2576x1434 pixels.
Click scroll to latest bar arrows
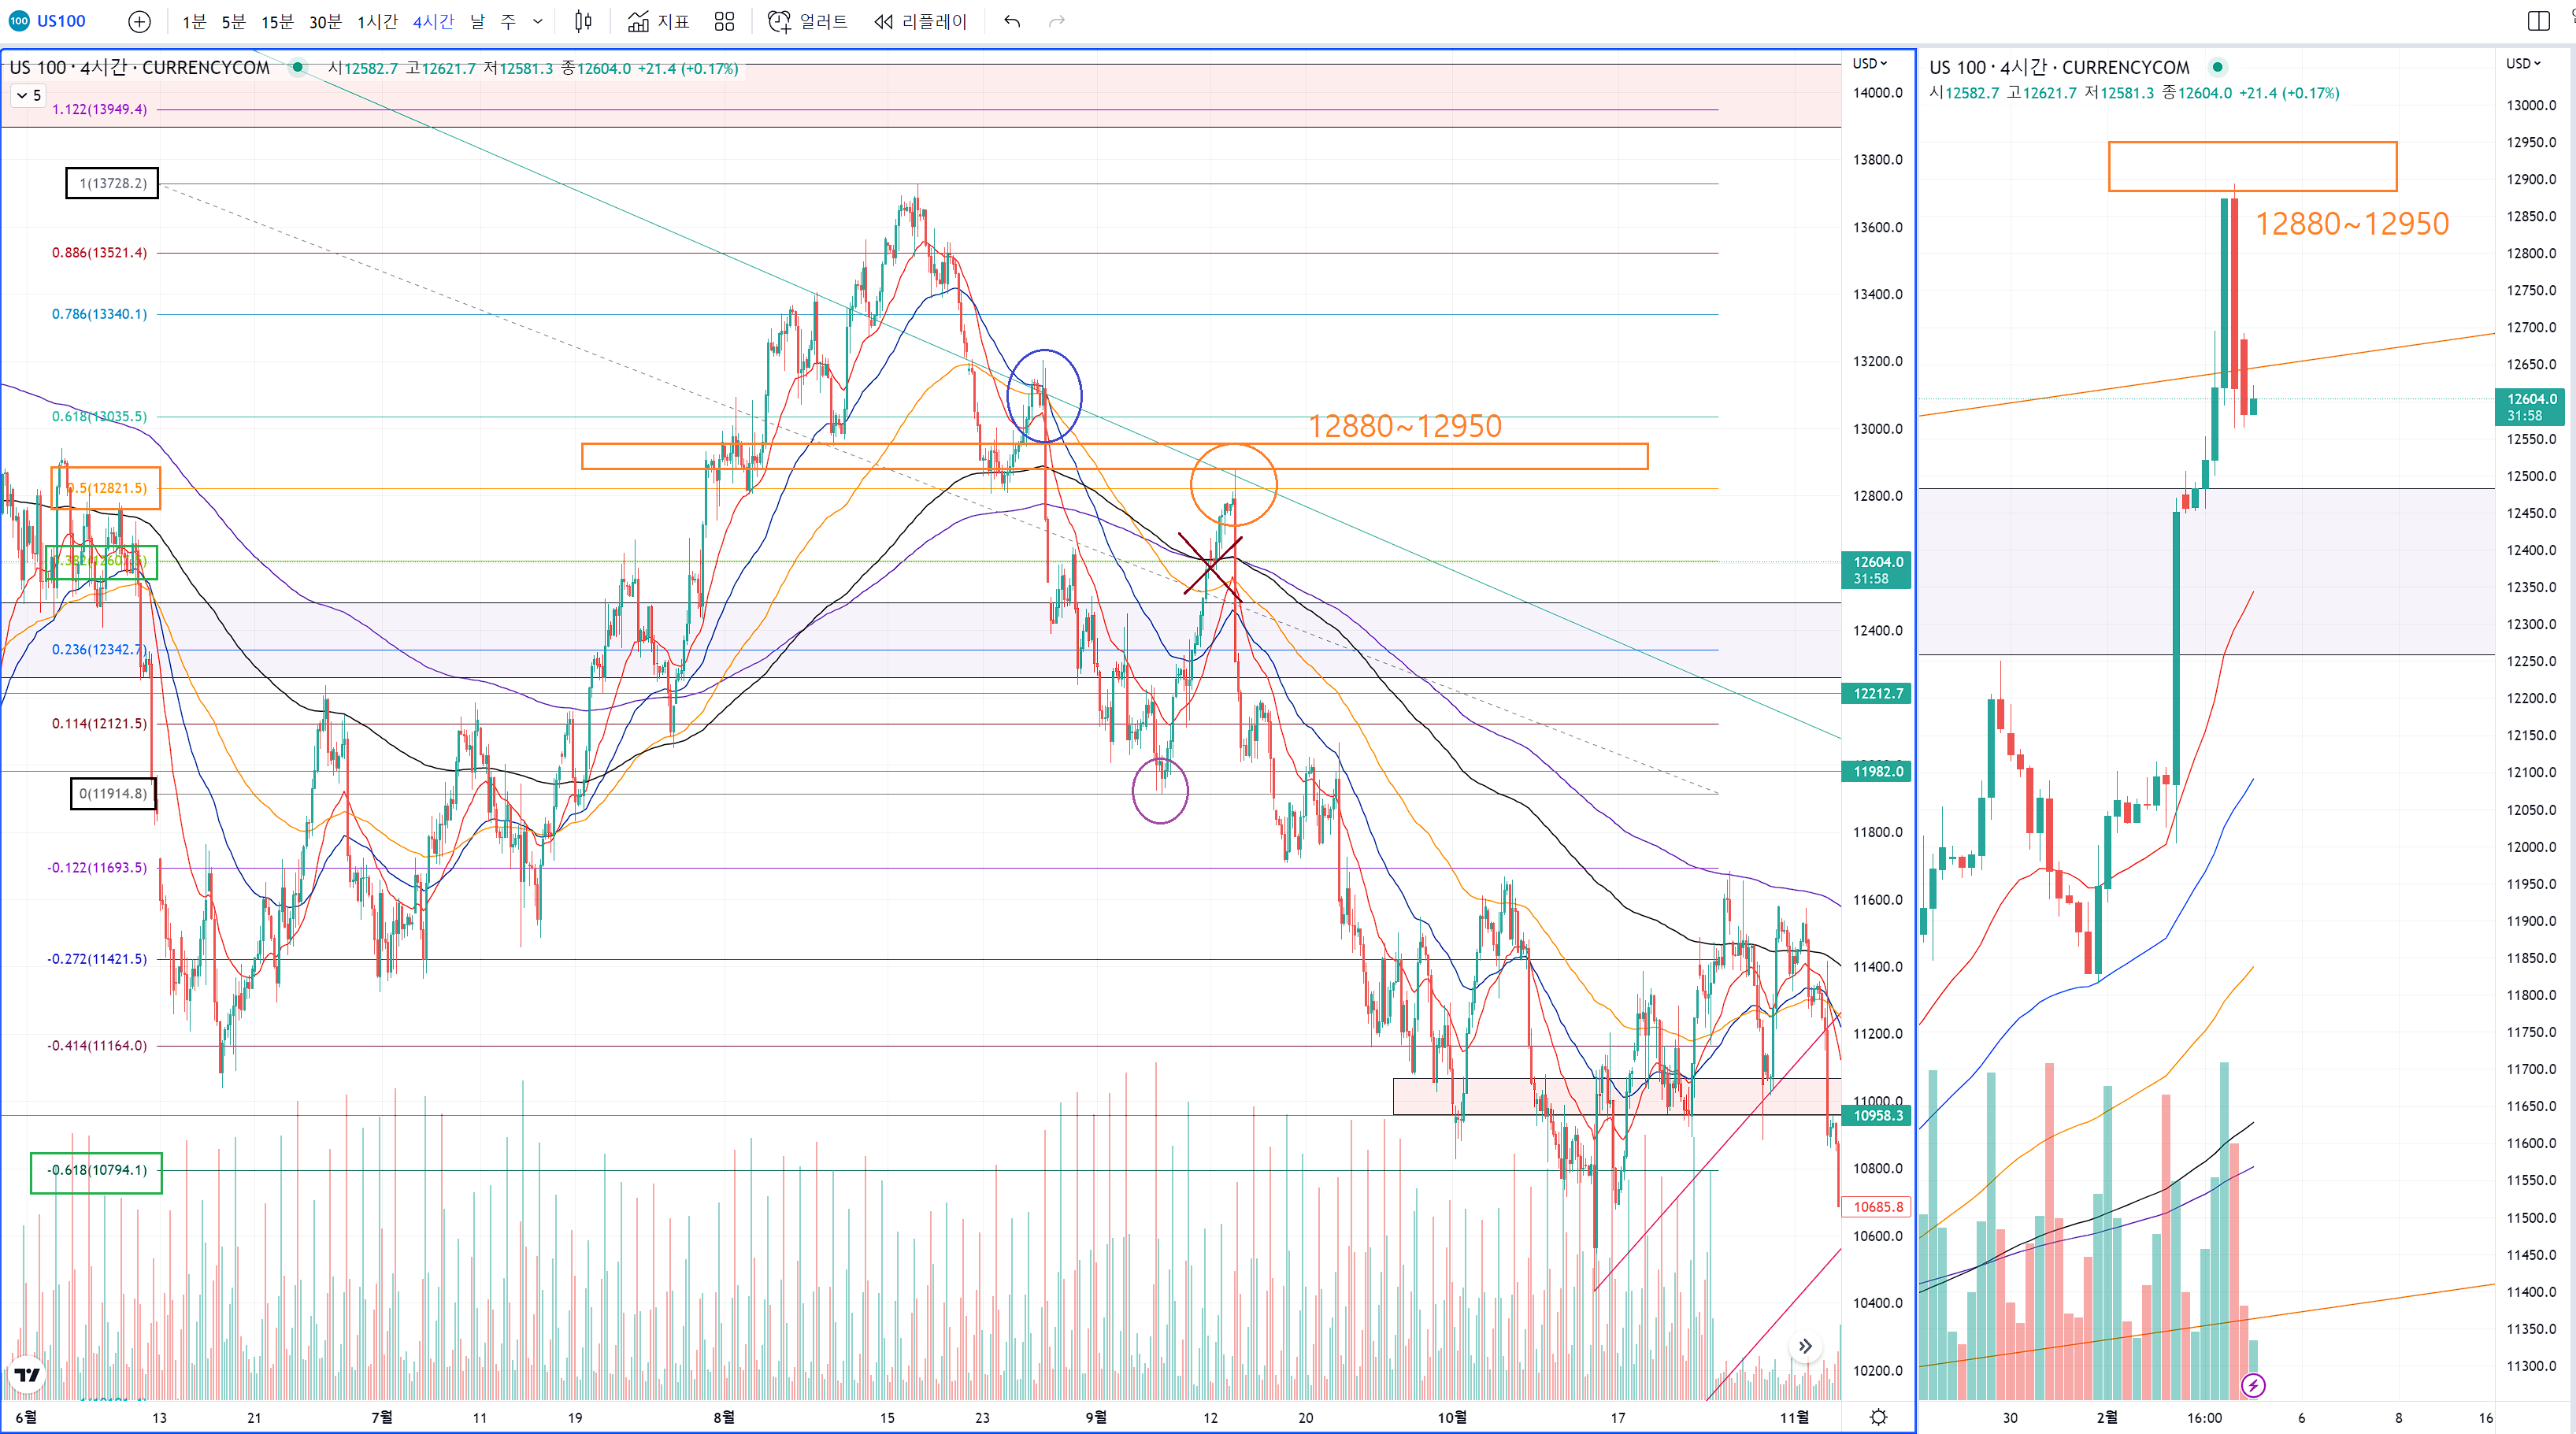pyautogui.click(x=1805, y=1346)
